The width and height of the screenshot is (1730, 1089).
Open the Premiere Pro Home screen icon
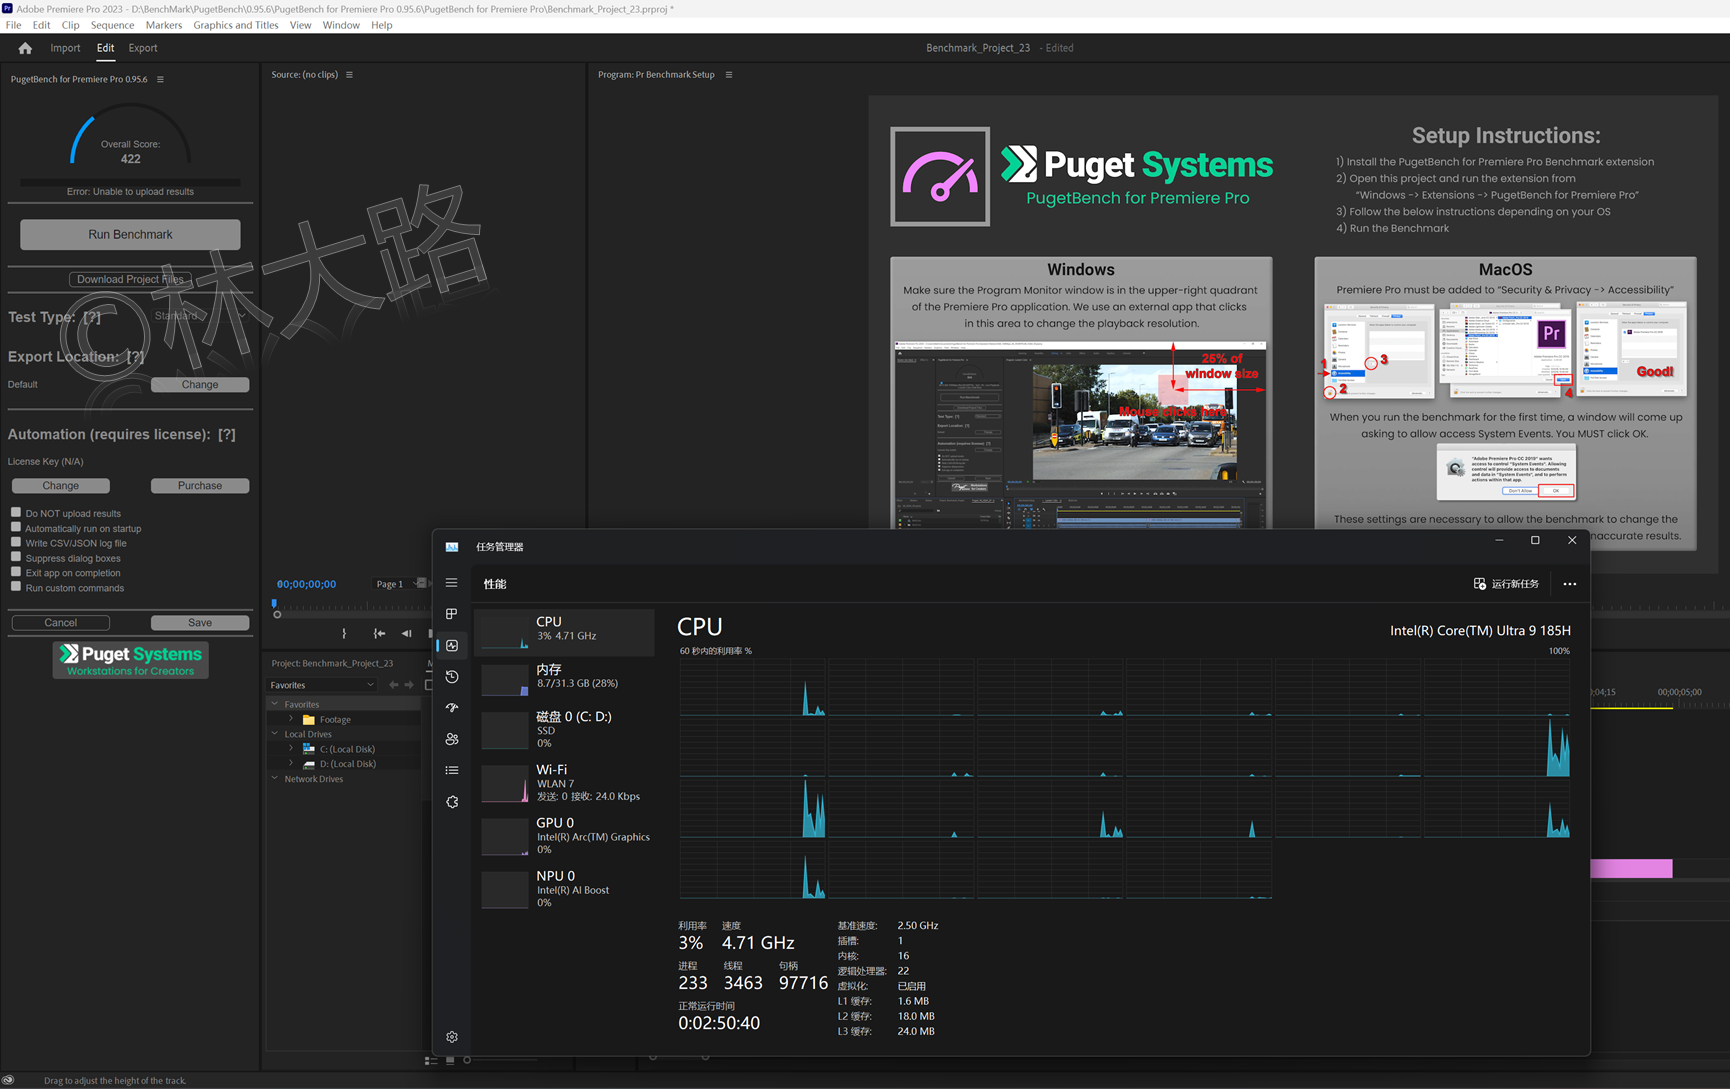[25, 48]
